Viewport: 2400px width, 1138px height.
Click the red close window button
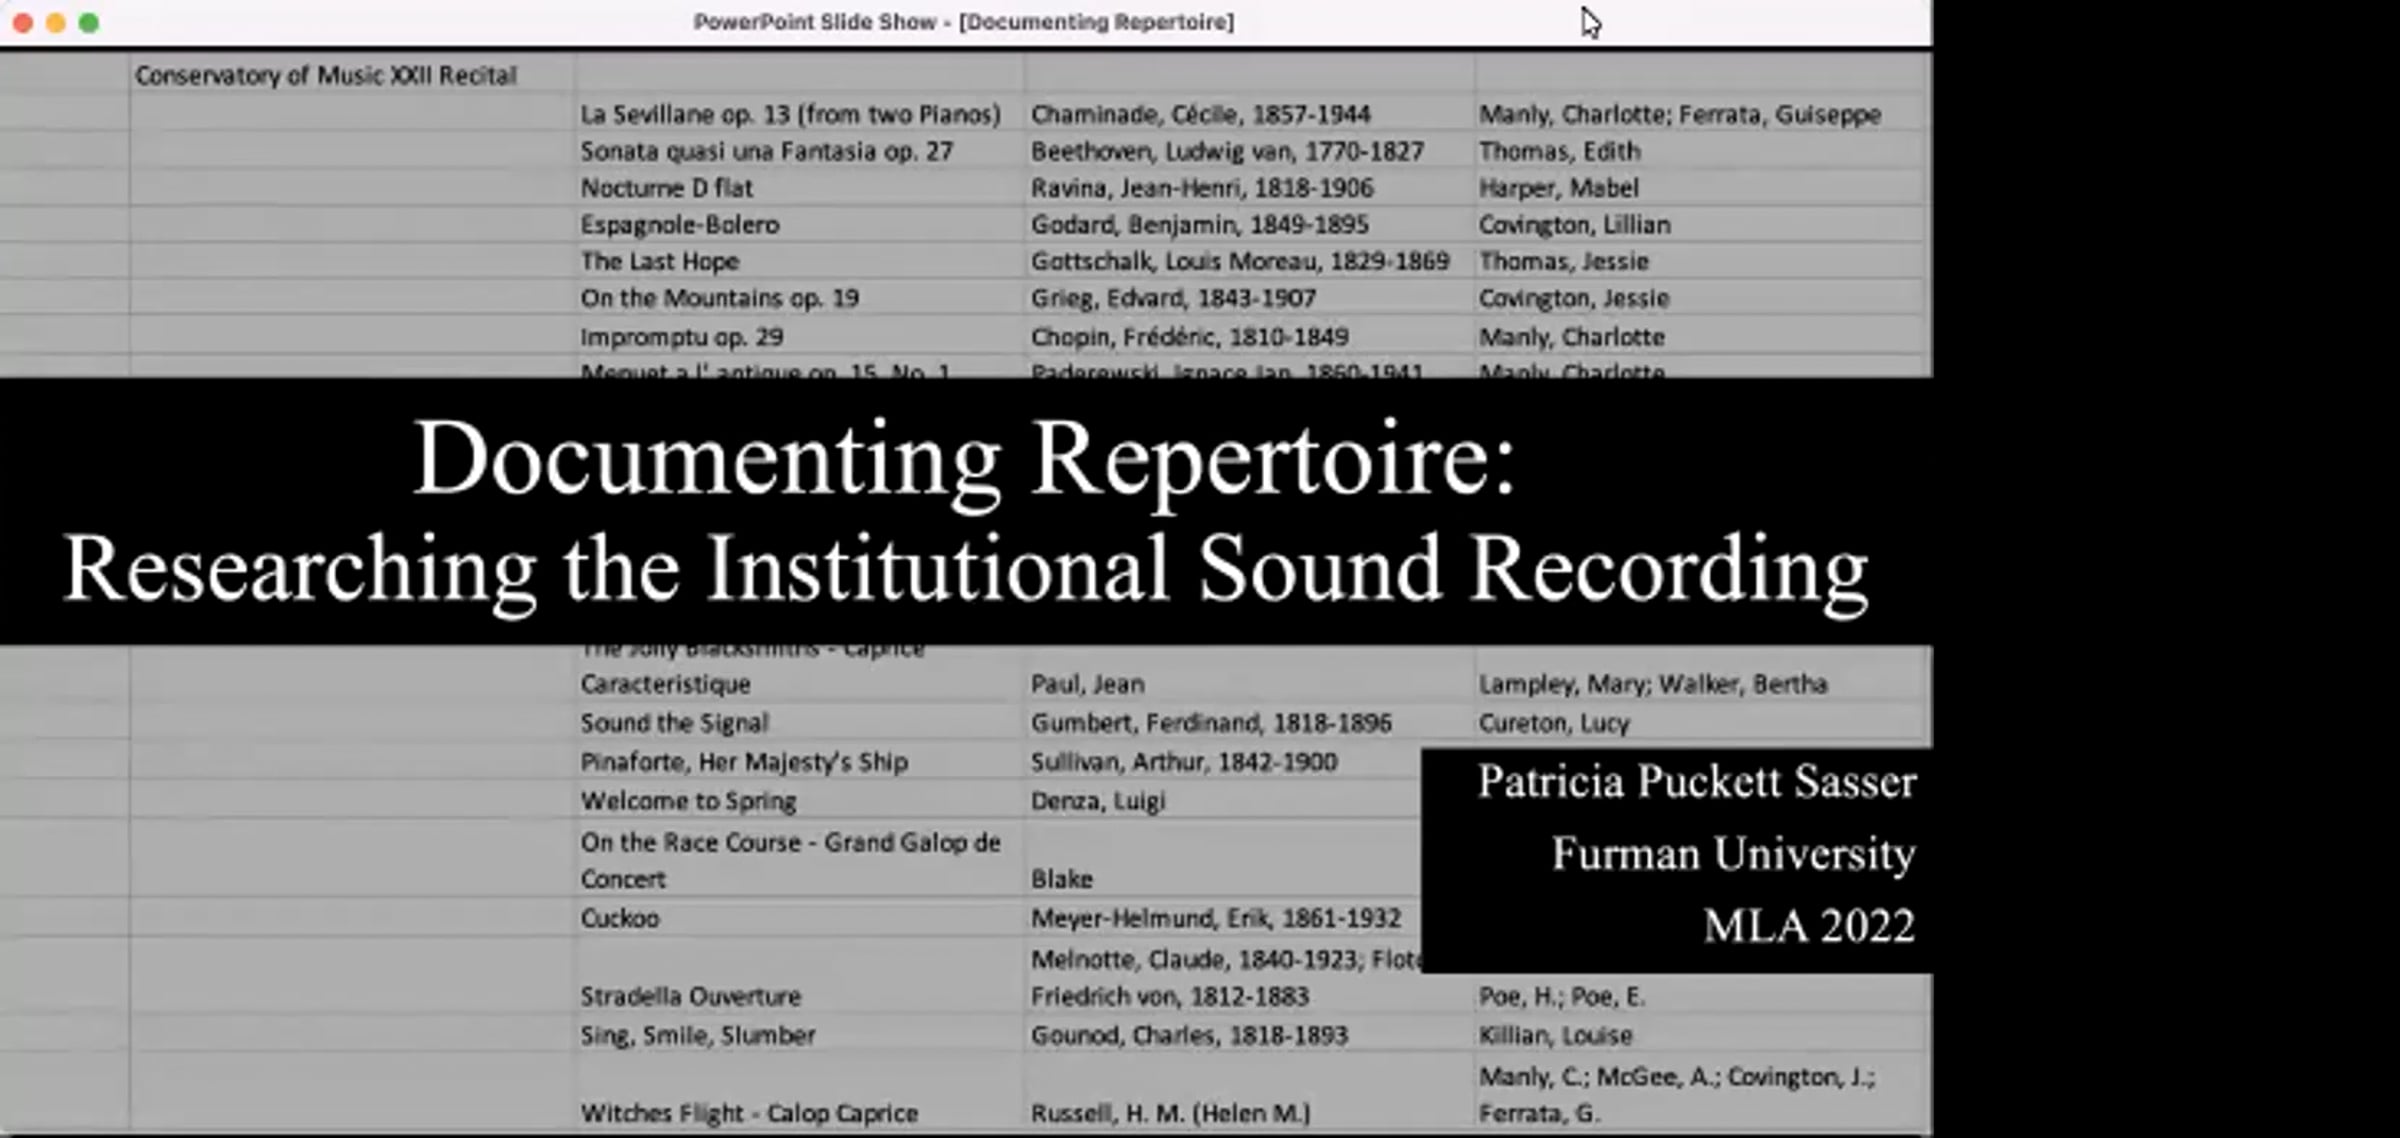click(23, 22)
